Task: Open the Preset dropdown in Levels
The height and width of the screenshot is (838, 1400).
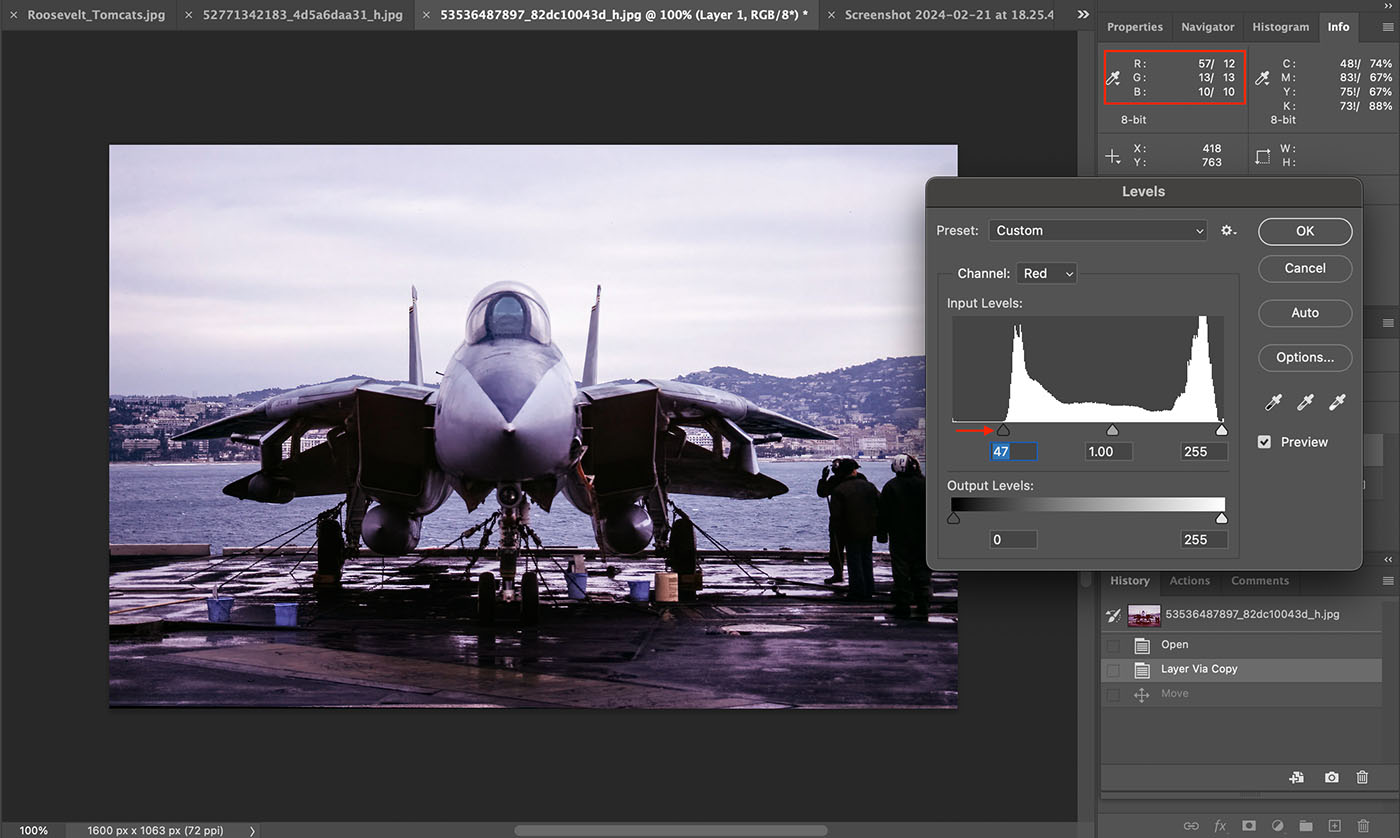Action: [x=1098, y=230]
